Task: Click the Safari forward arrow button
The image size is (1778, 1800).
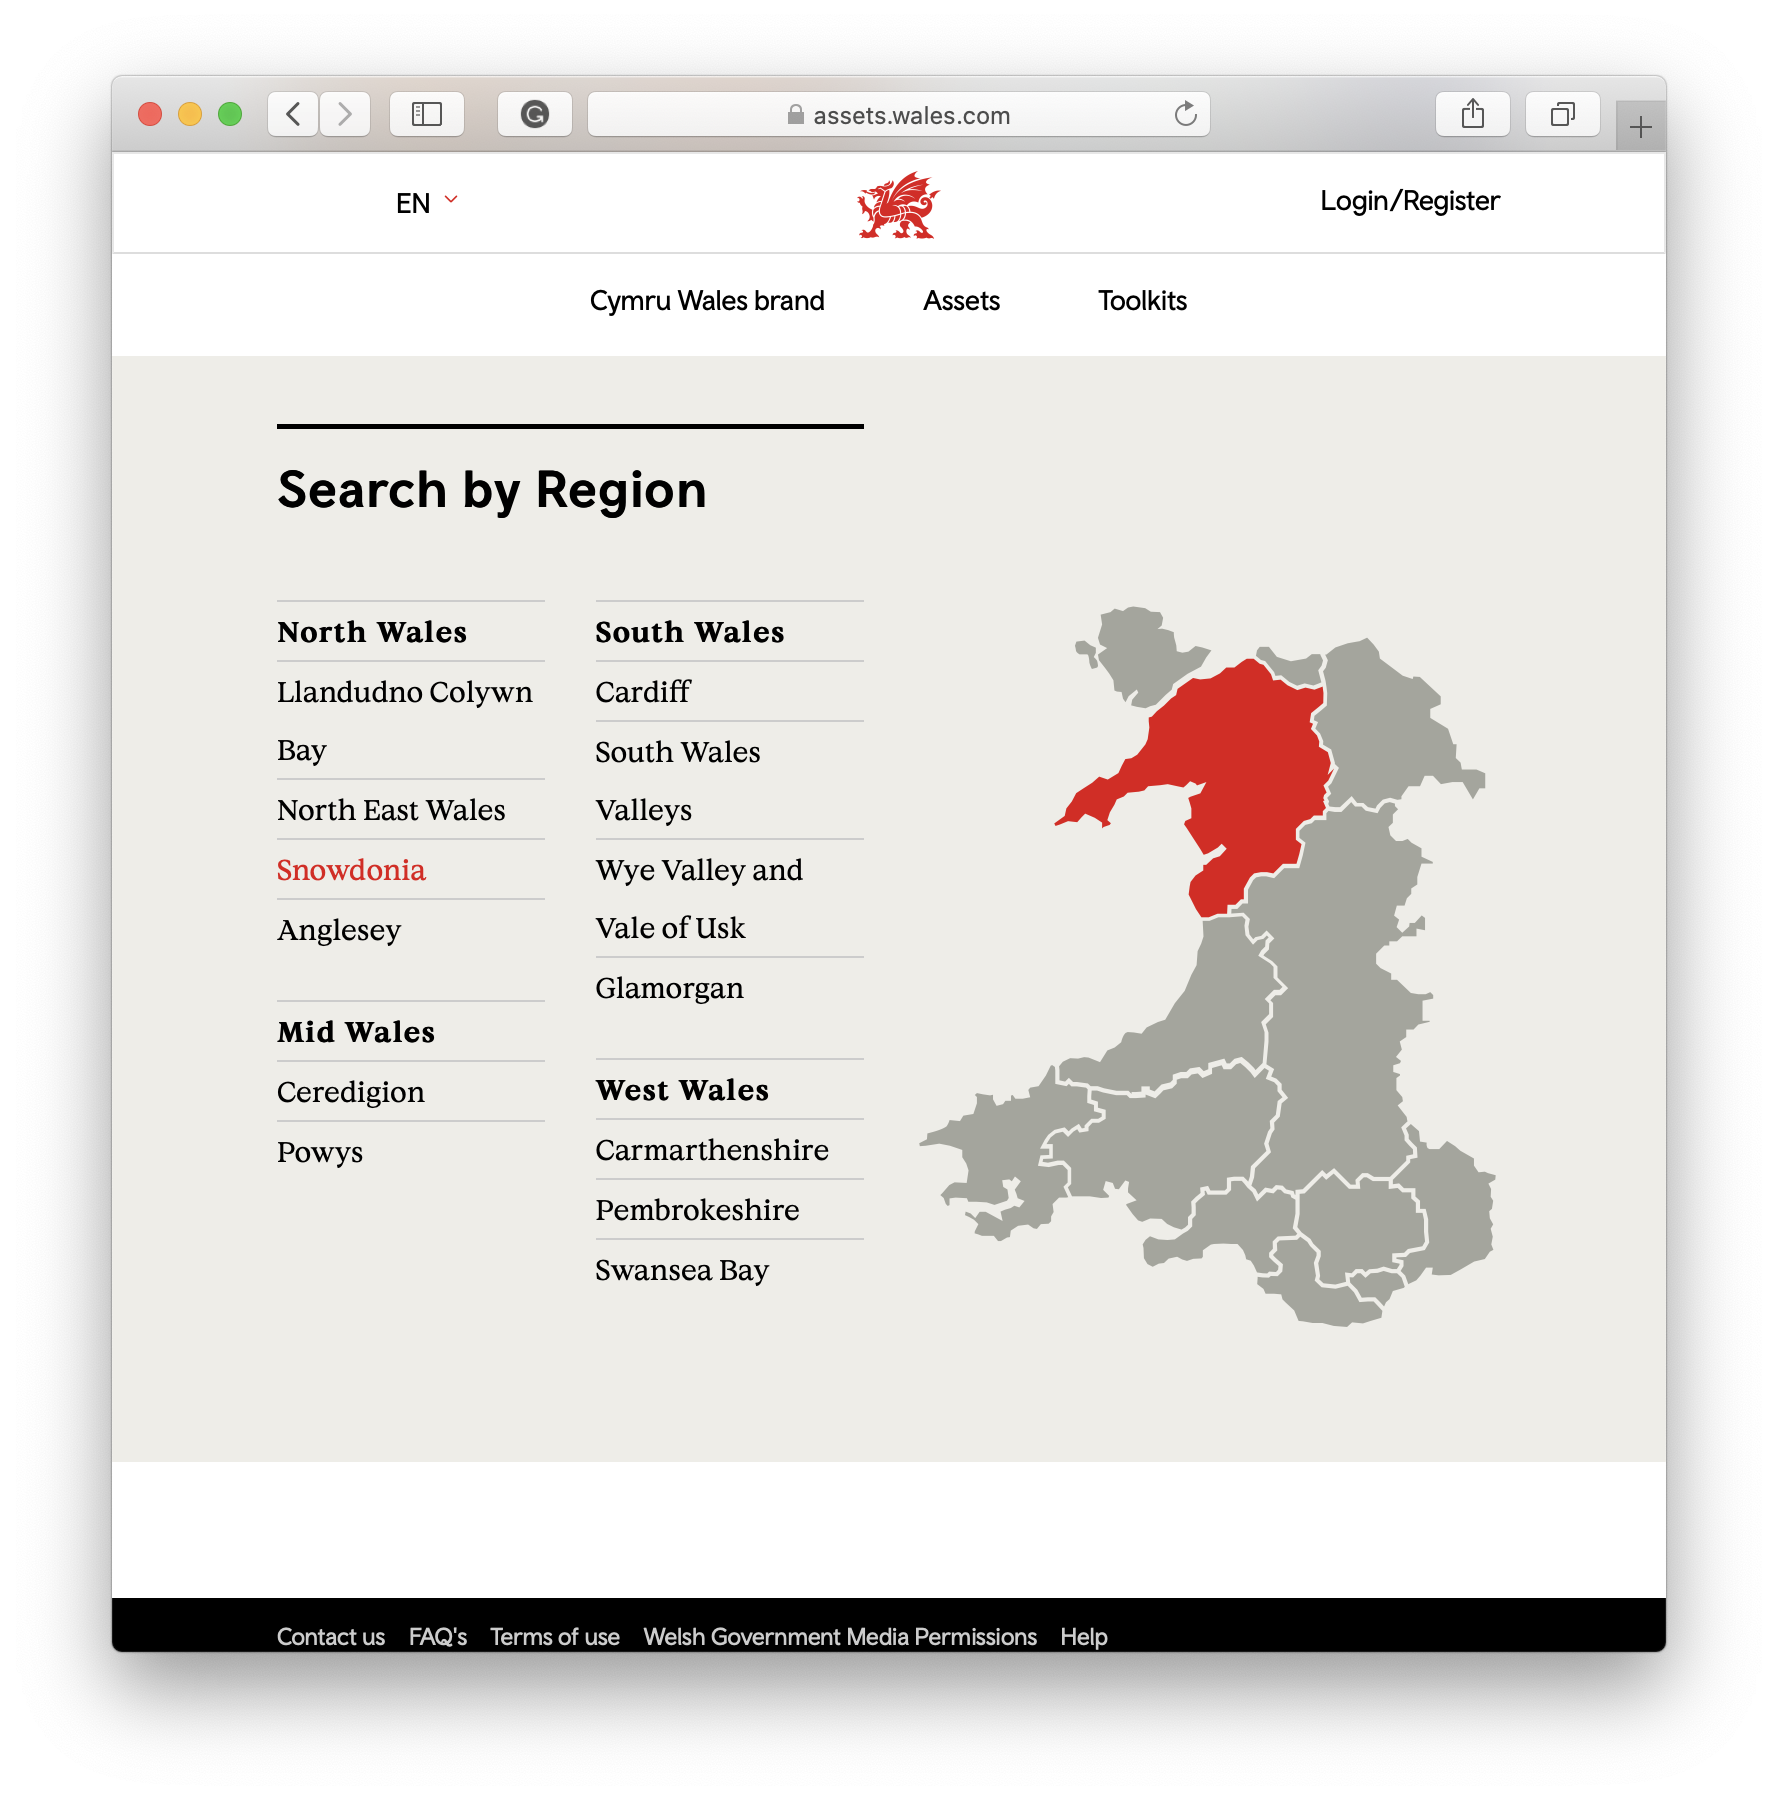Action: pyautogui.click(x=345, y=114)
